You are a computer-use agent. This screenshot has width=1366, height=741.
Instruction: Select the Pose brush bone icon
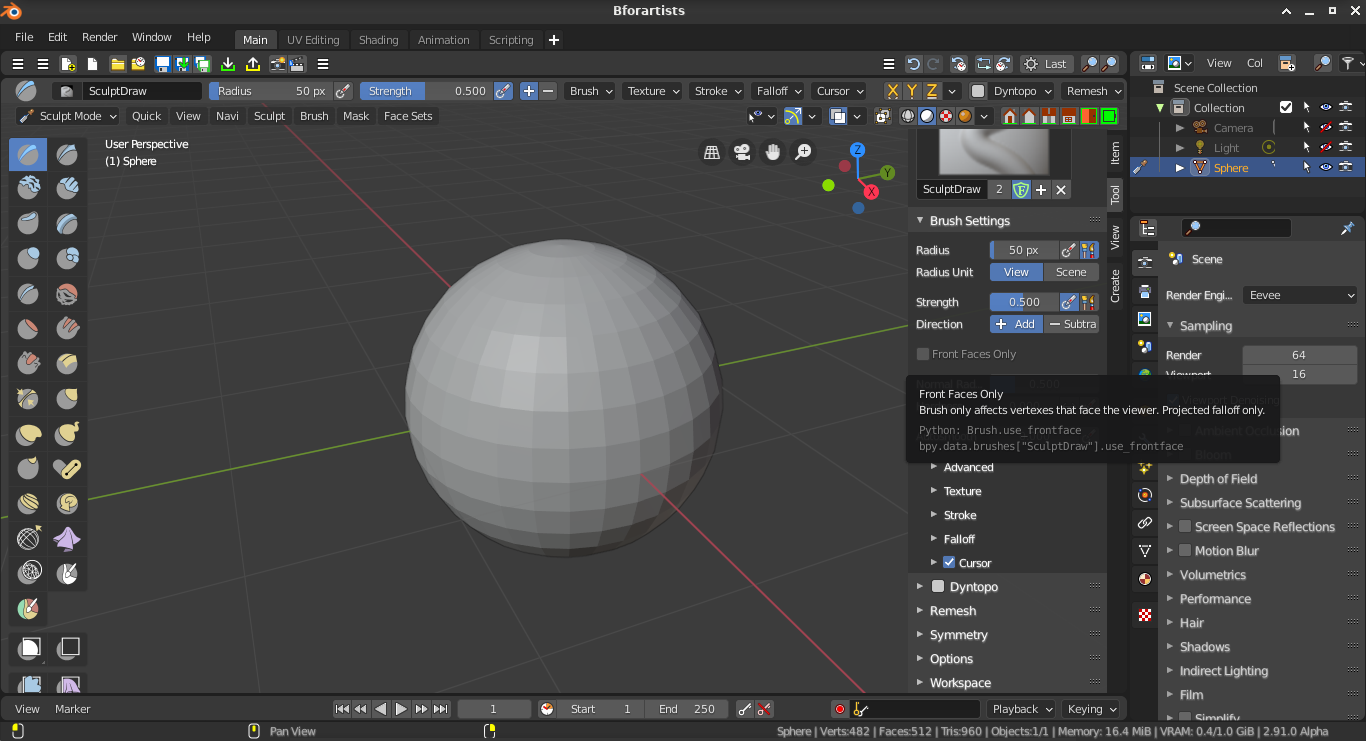point(67,469)
